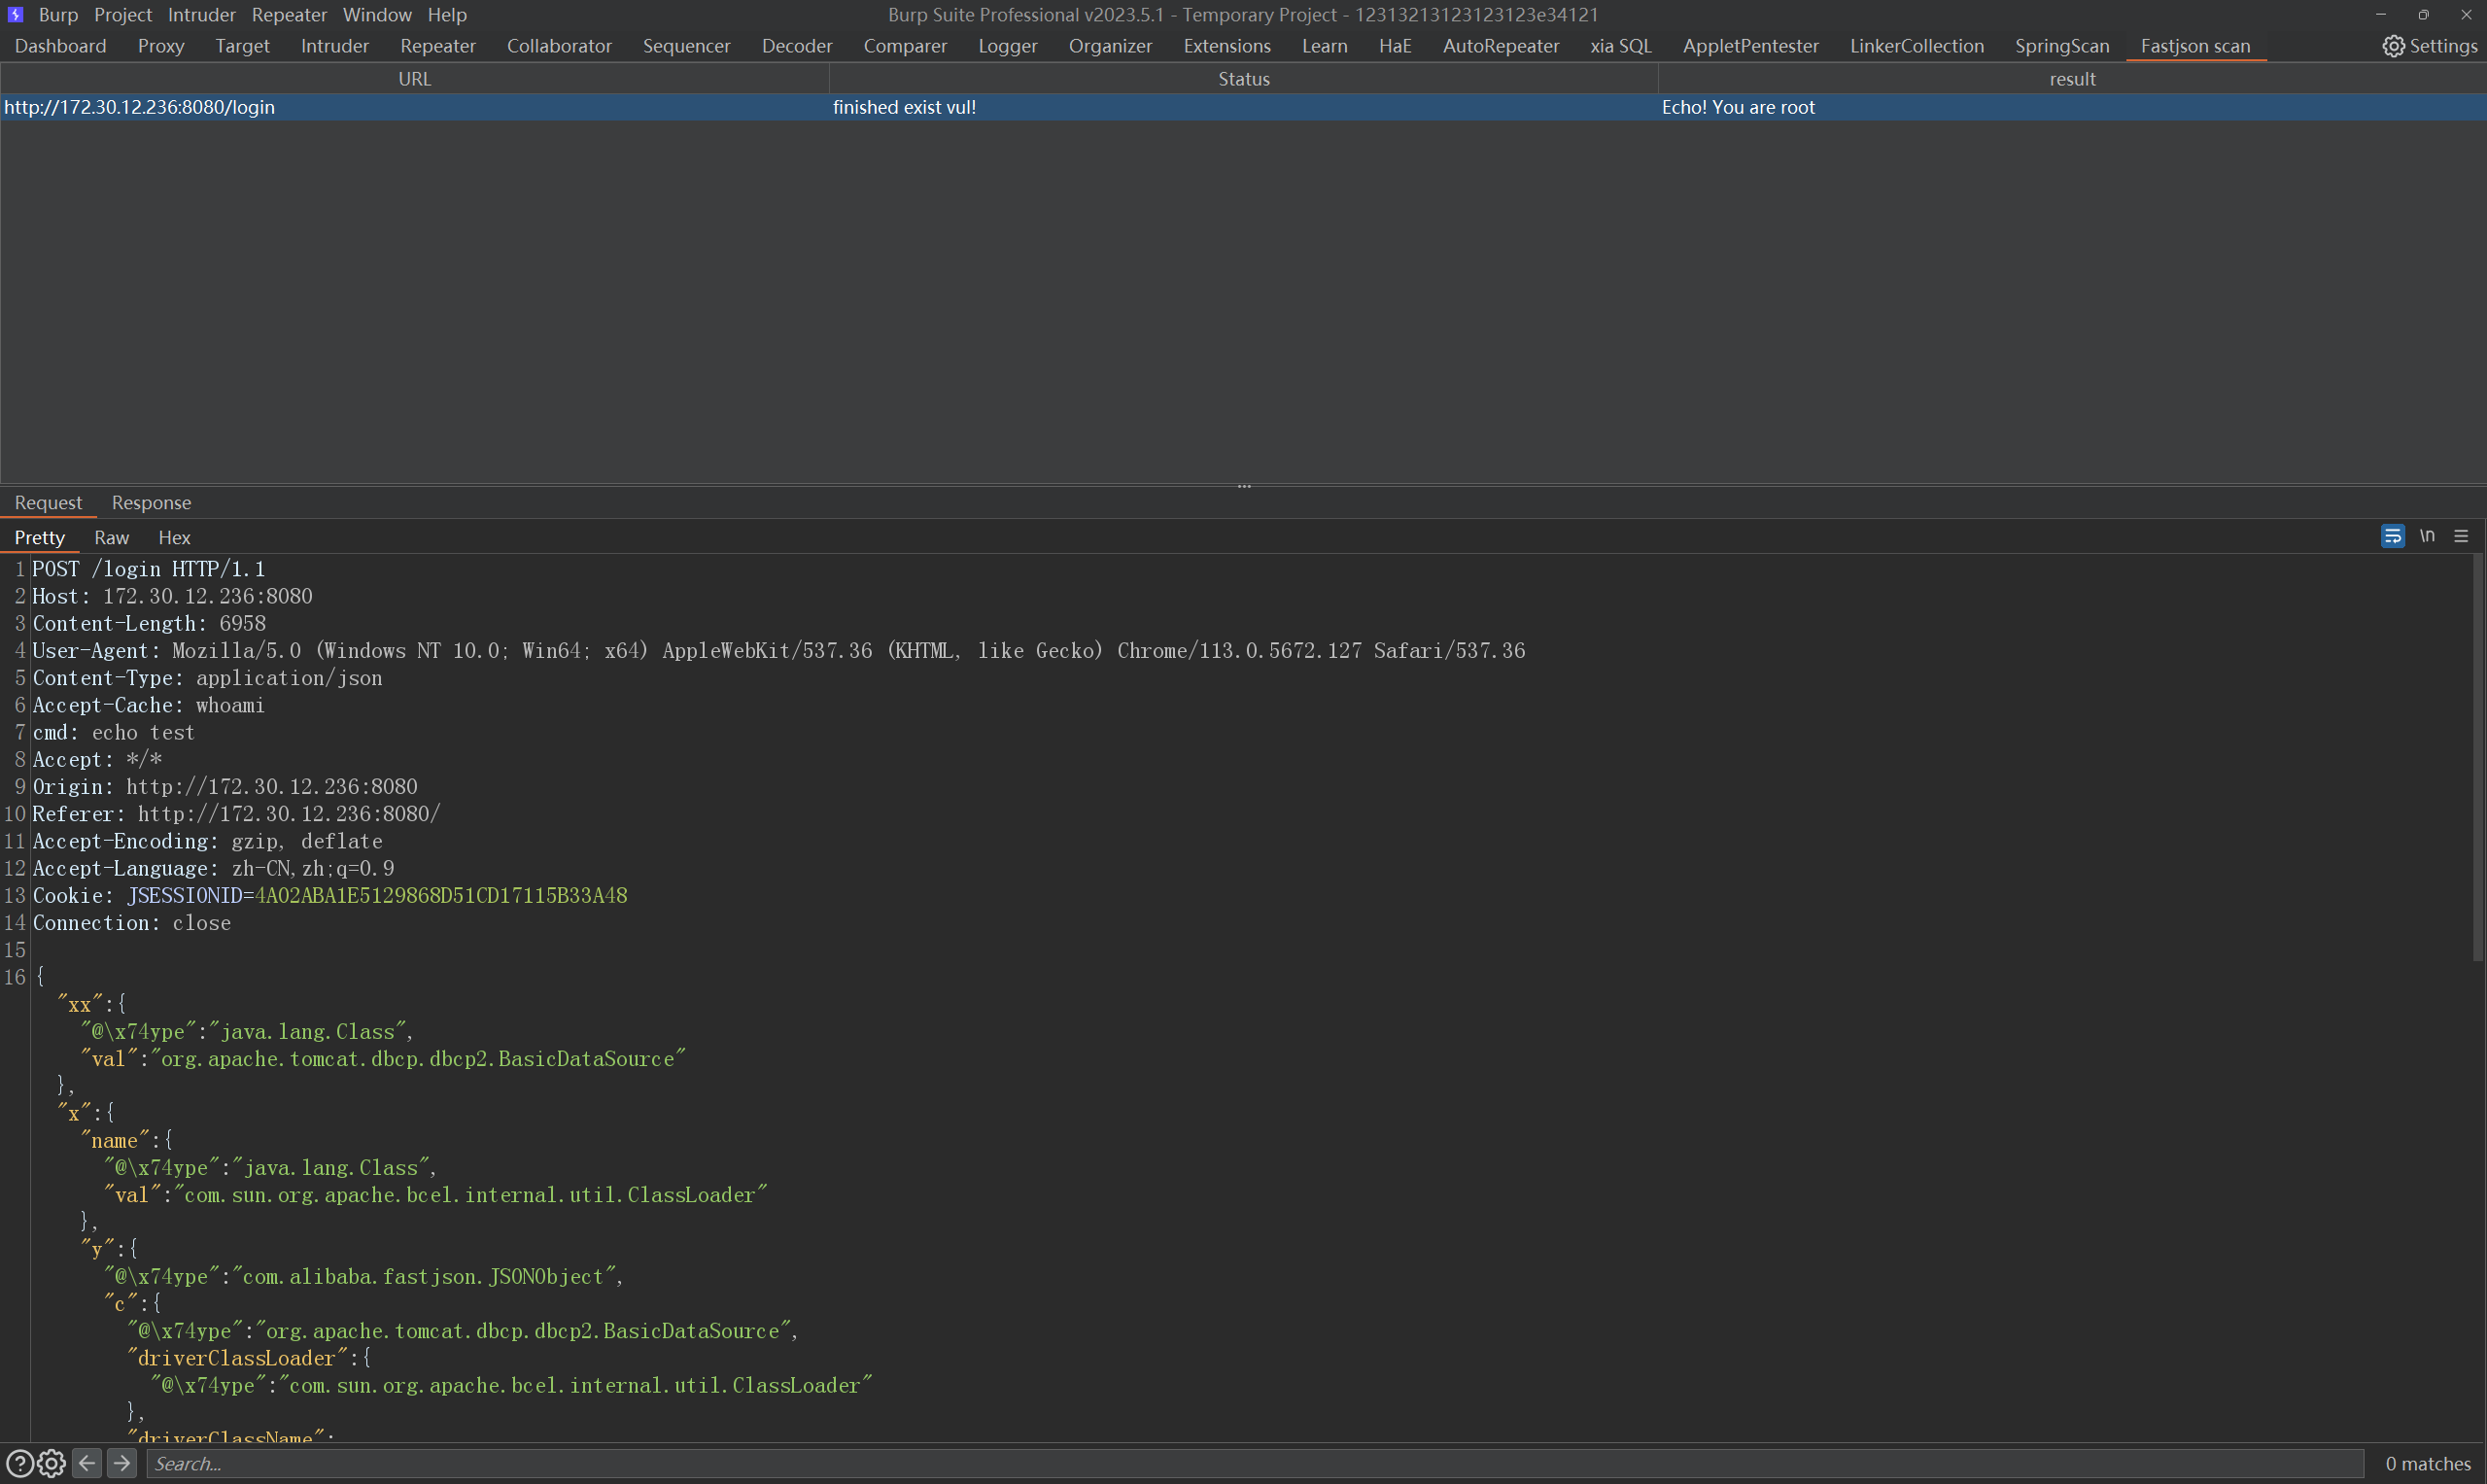Click the Search input field
The image size is (2487, 1484).
[x=1250, y=1463]
